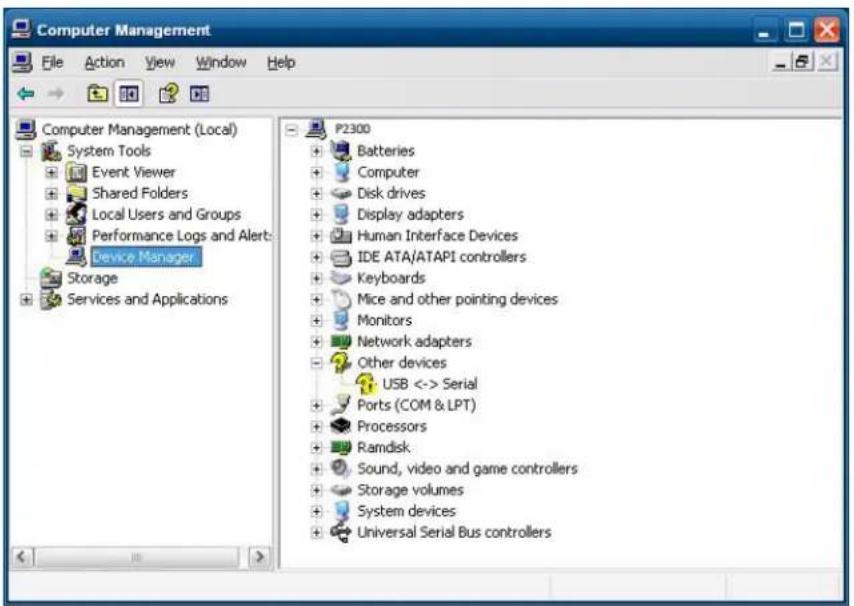The image size is (854, 606).
Task: Click the Event Viewer icon in tree
Action: click(x=76, y=173)
